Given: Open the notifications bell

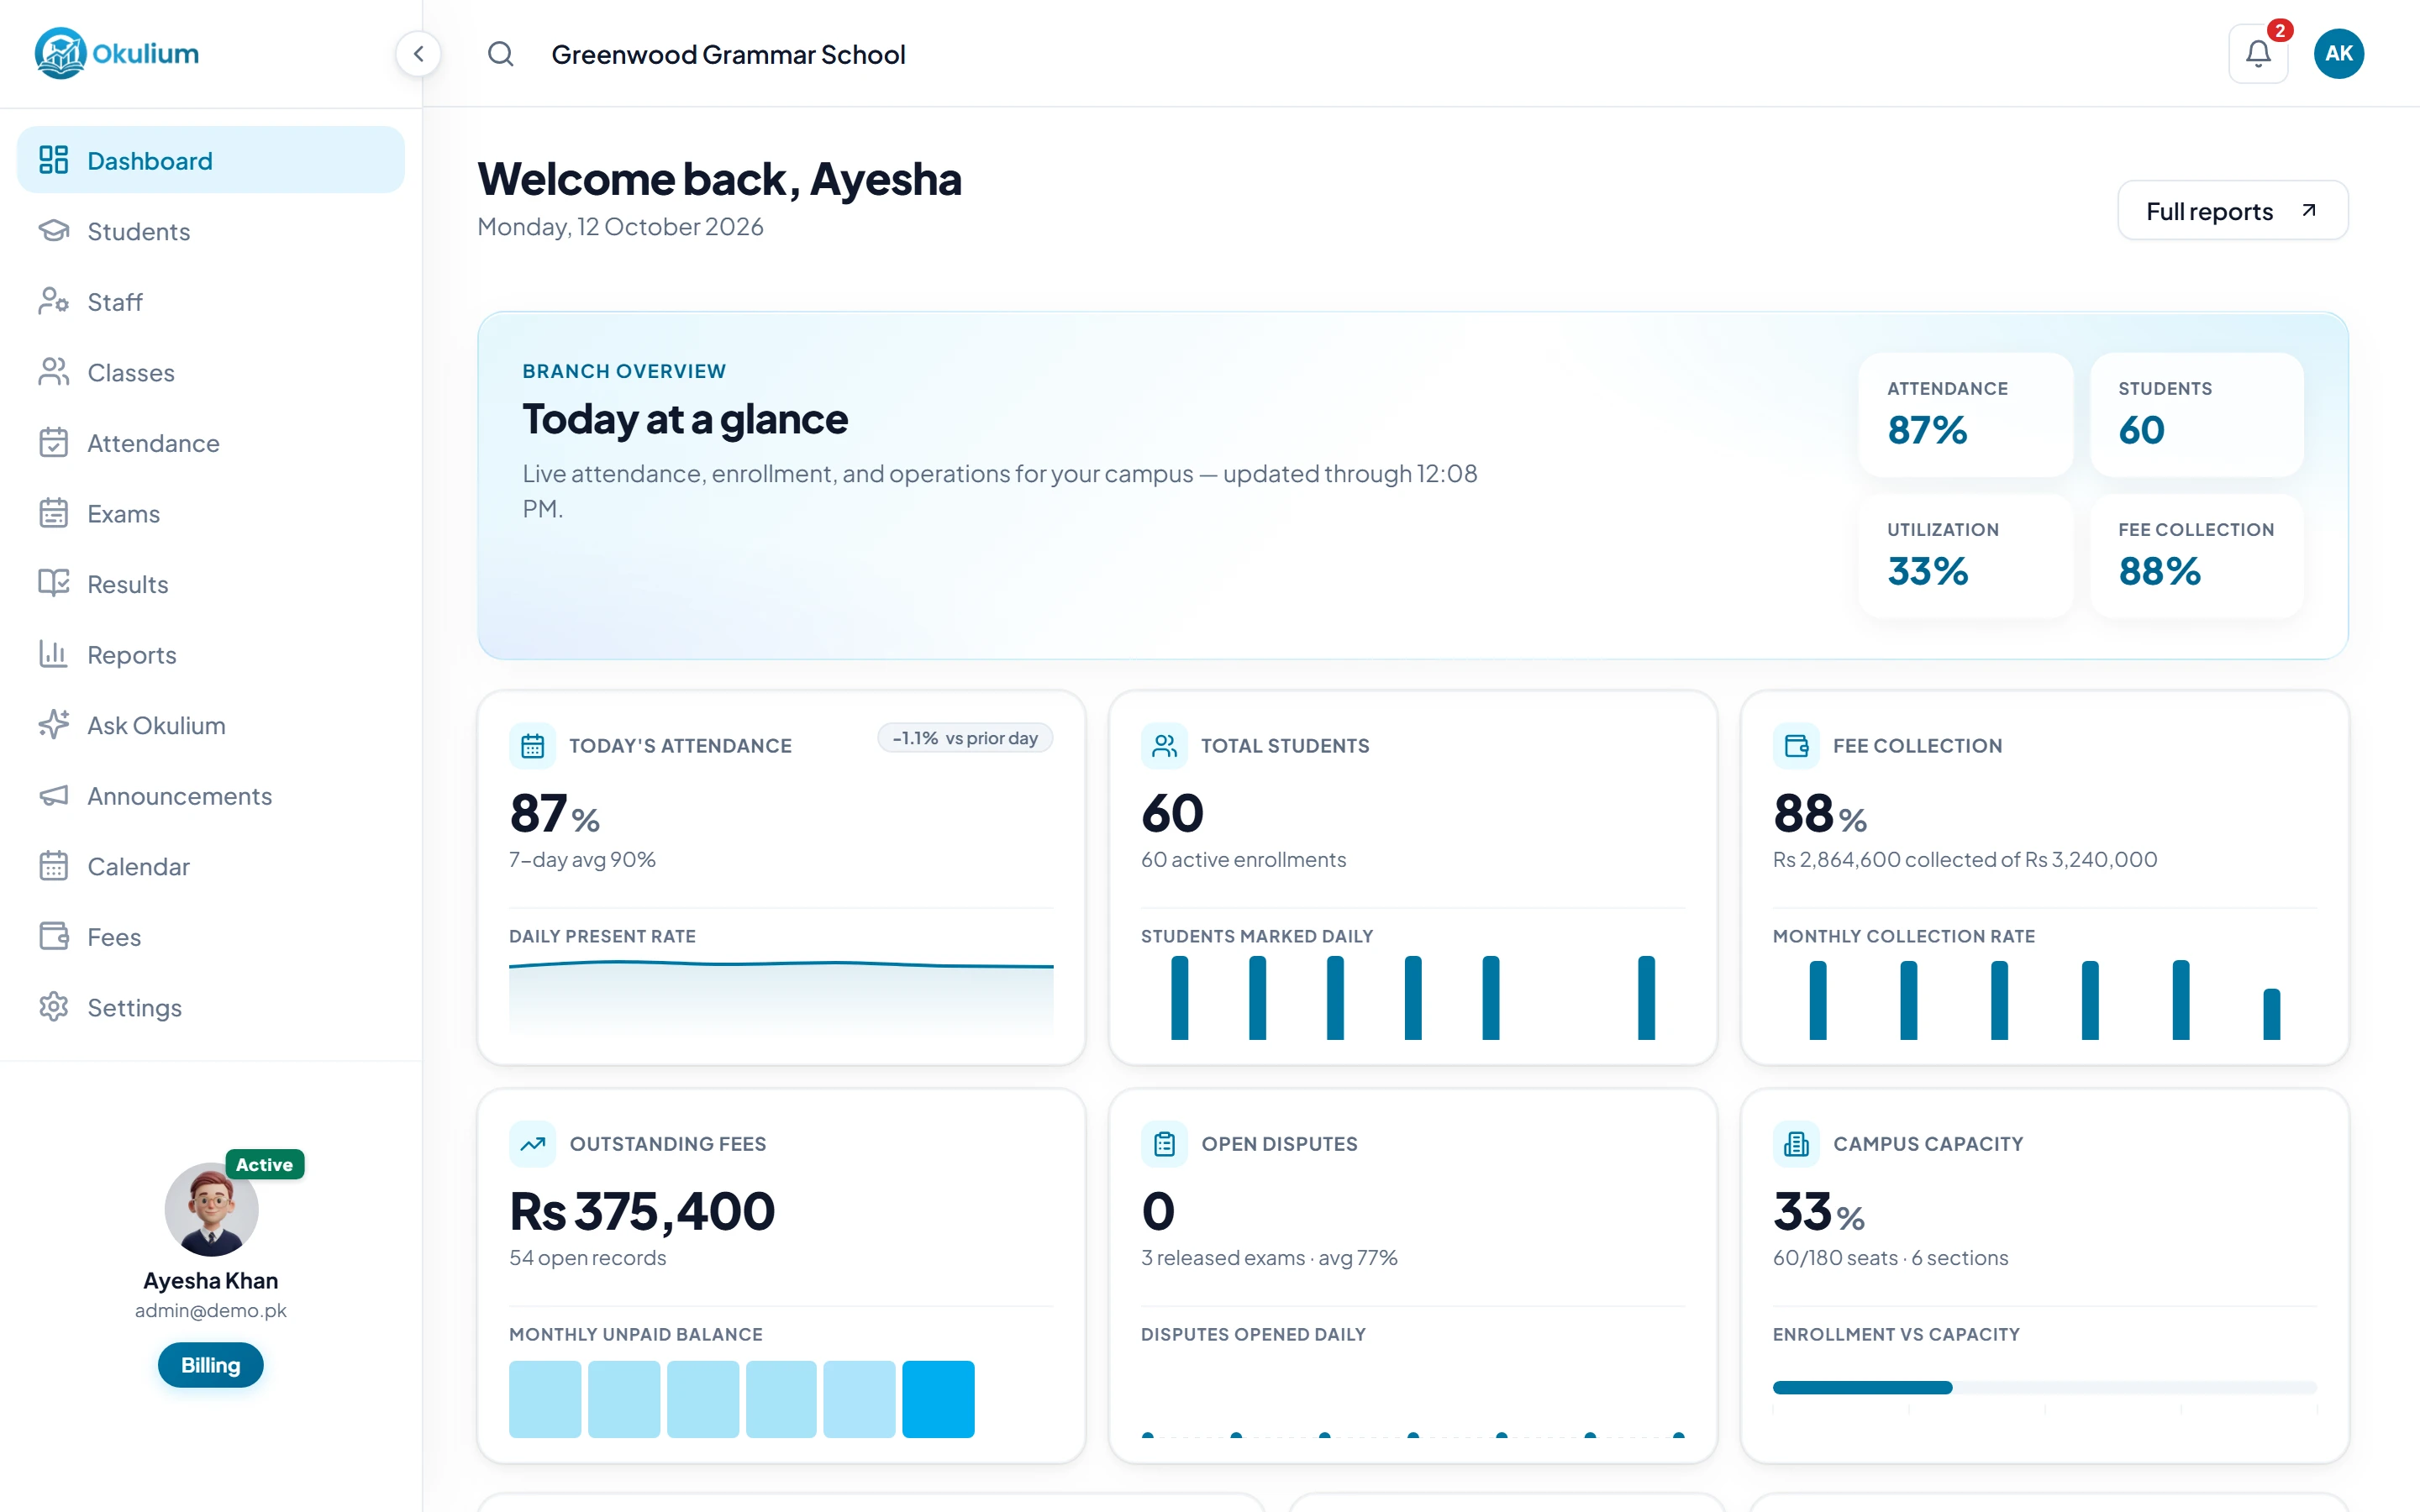Looking at the screenshot, I should click(x=2258, y=54).
